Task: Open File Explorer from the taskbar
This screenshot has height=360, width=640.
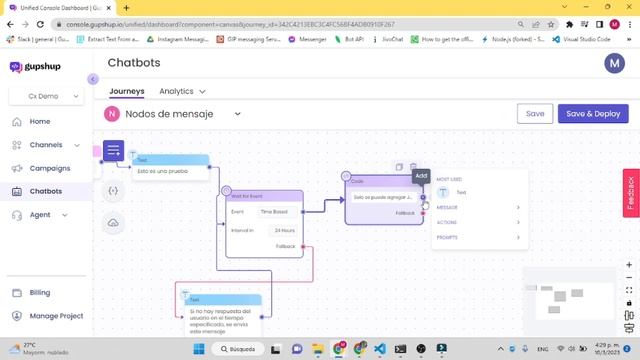Action: [x=318, y=349]
